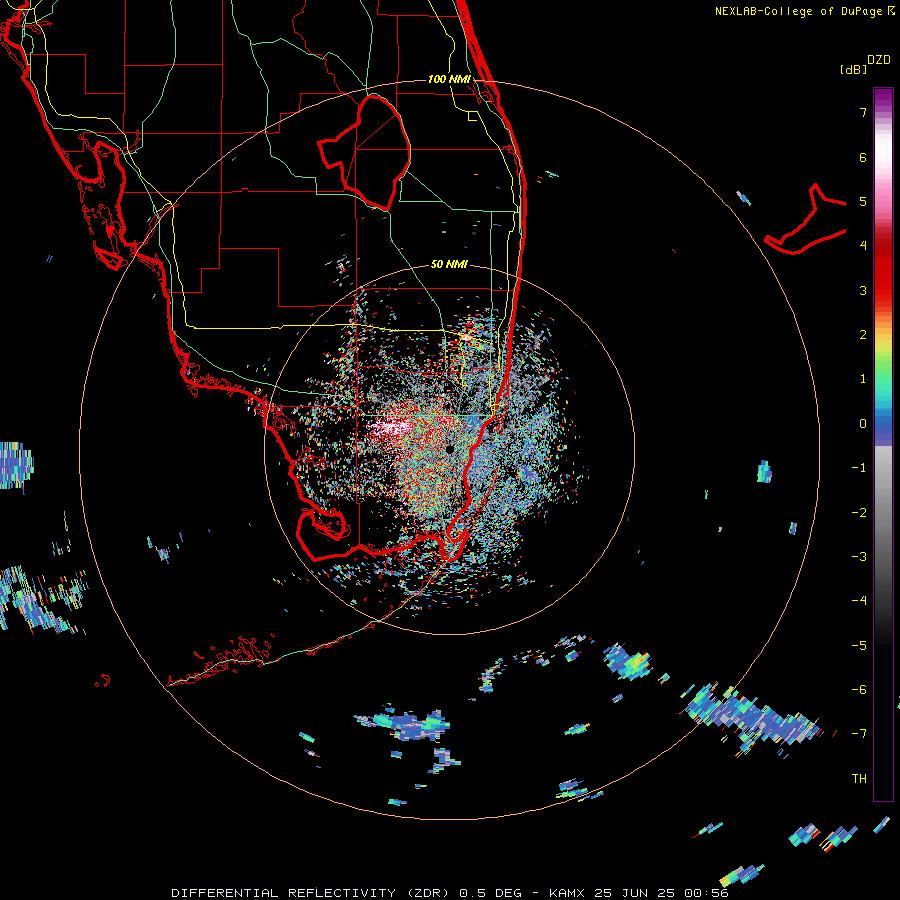Screen dimensions: 900x900
Task: Click the NEXLAB-College of DuPage credit text
Action: [x=805, y=11]
